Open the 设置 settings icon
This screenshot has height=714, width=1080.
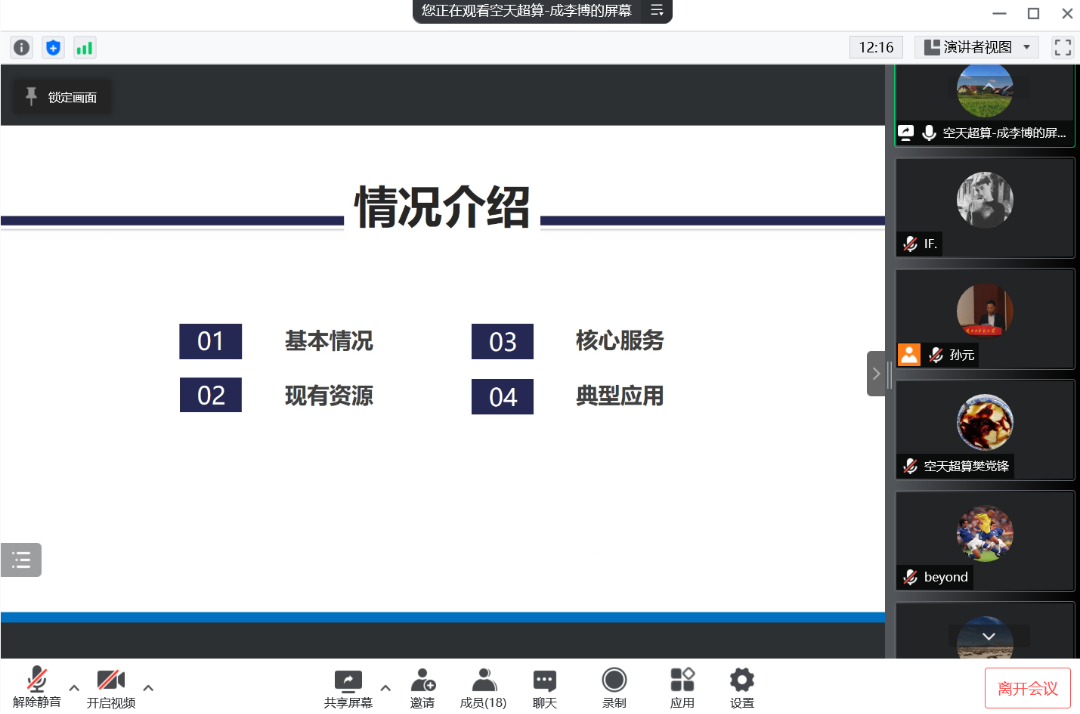click(x=742, y=687)
